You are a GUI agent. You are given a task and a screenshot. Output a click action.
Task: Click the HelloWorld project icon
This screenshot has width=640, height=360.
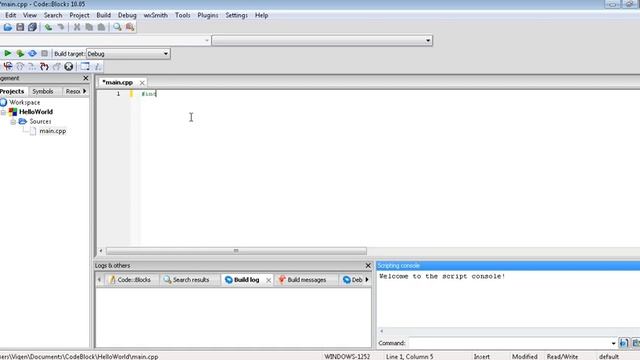tap(13, 112)
